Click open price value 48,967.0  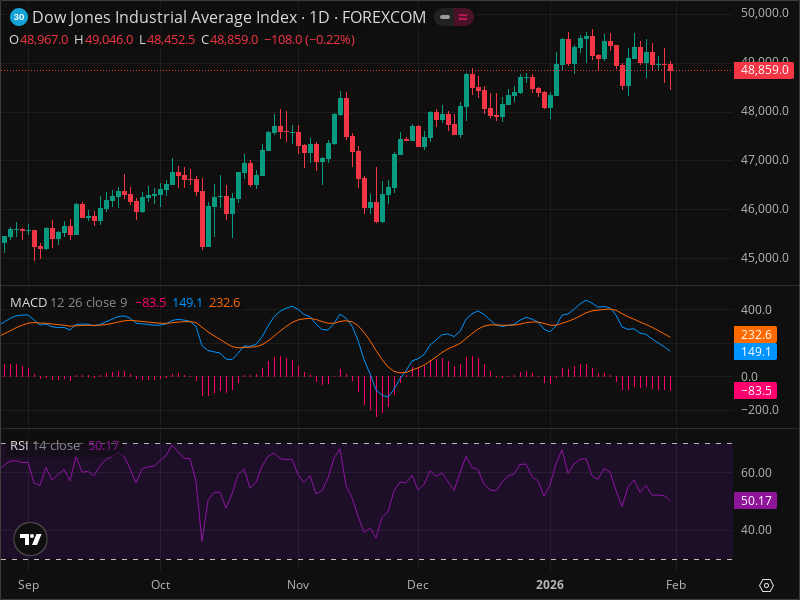pos(44,40)
